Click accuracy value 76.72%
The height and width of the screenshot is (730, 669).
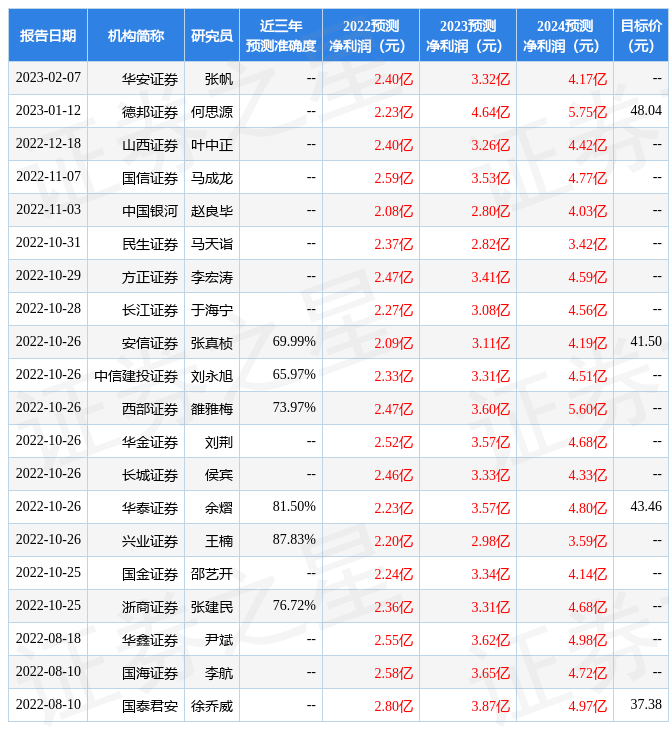coord(294,606)
